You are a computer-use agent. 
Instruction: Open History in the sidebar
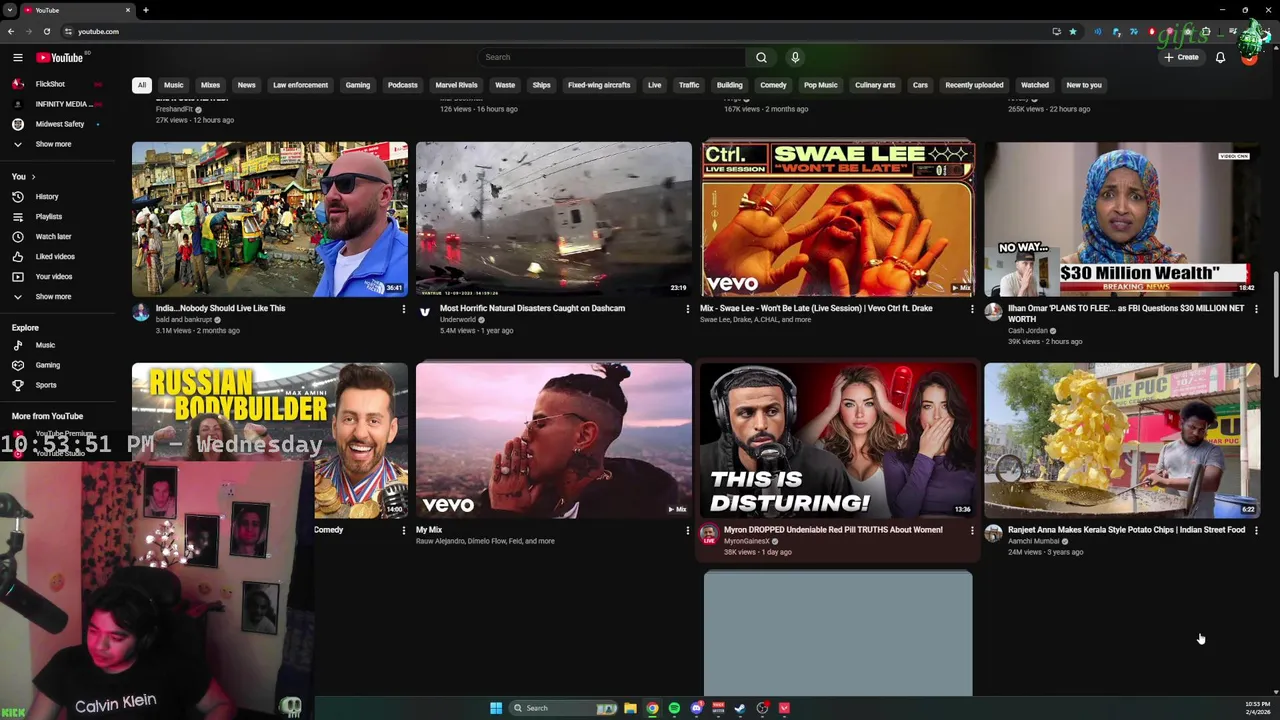[47, 197]
